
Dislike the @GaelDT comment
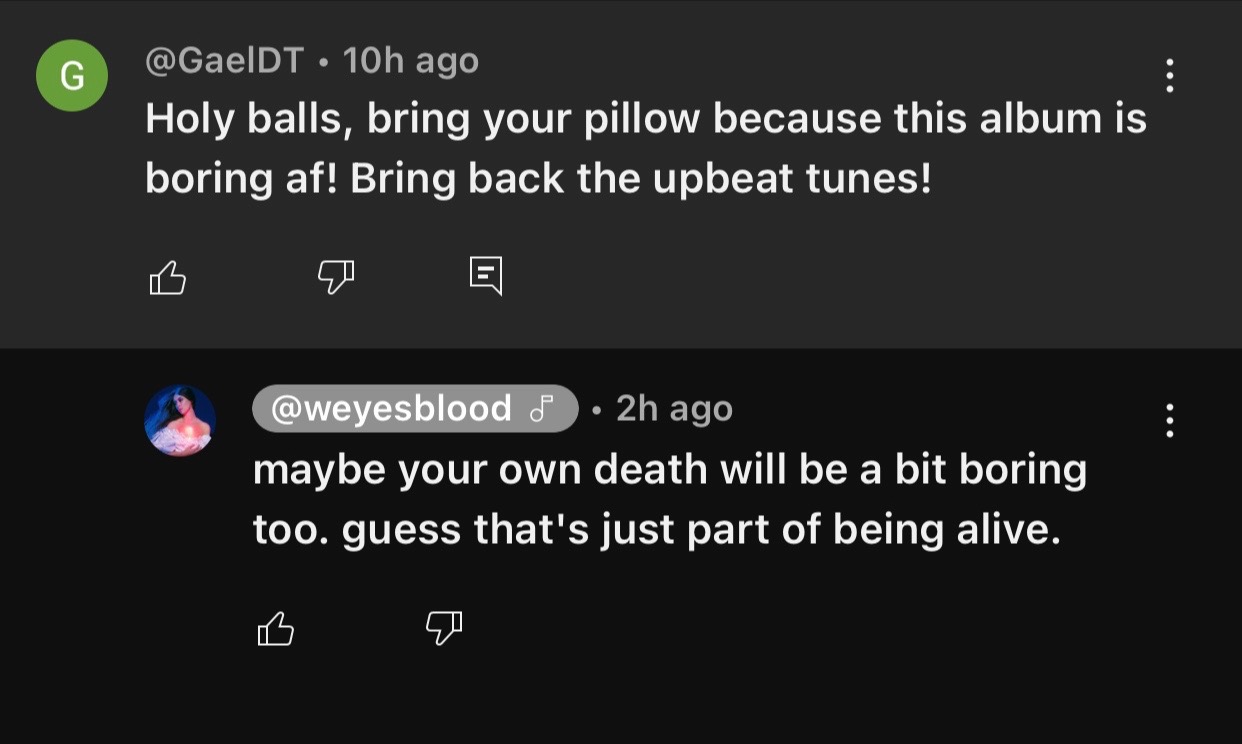(336, 277)
